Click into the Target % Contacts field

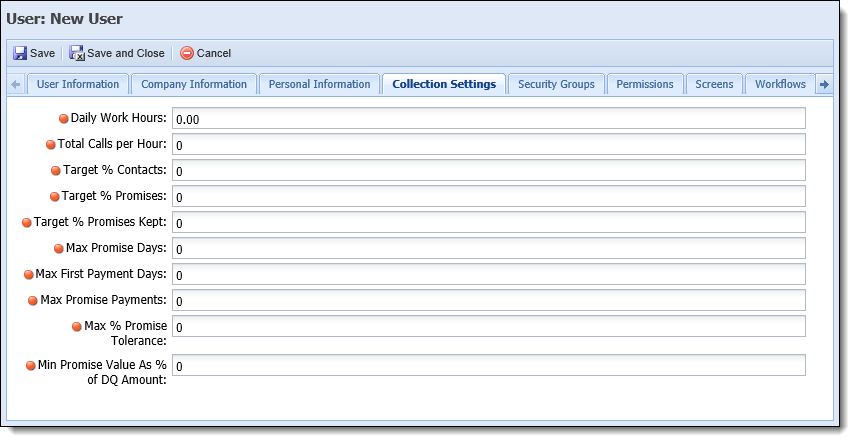click(x=489, y=170)
